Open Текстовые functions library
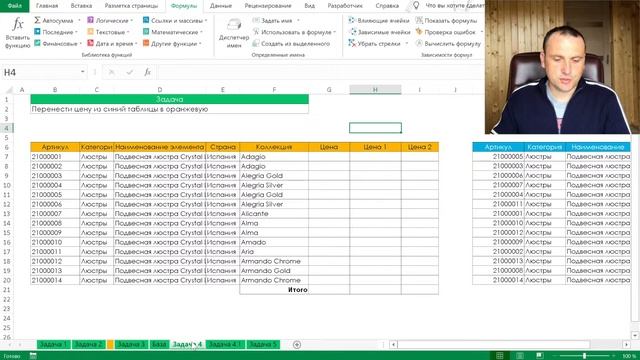Screen dimensions: 640x360 click(x=109, y=32)
